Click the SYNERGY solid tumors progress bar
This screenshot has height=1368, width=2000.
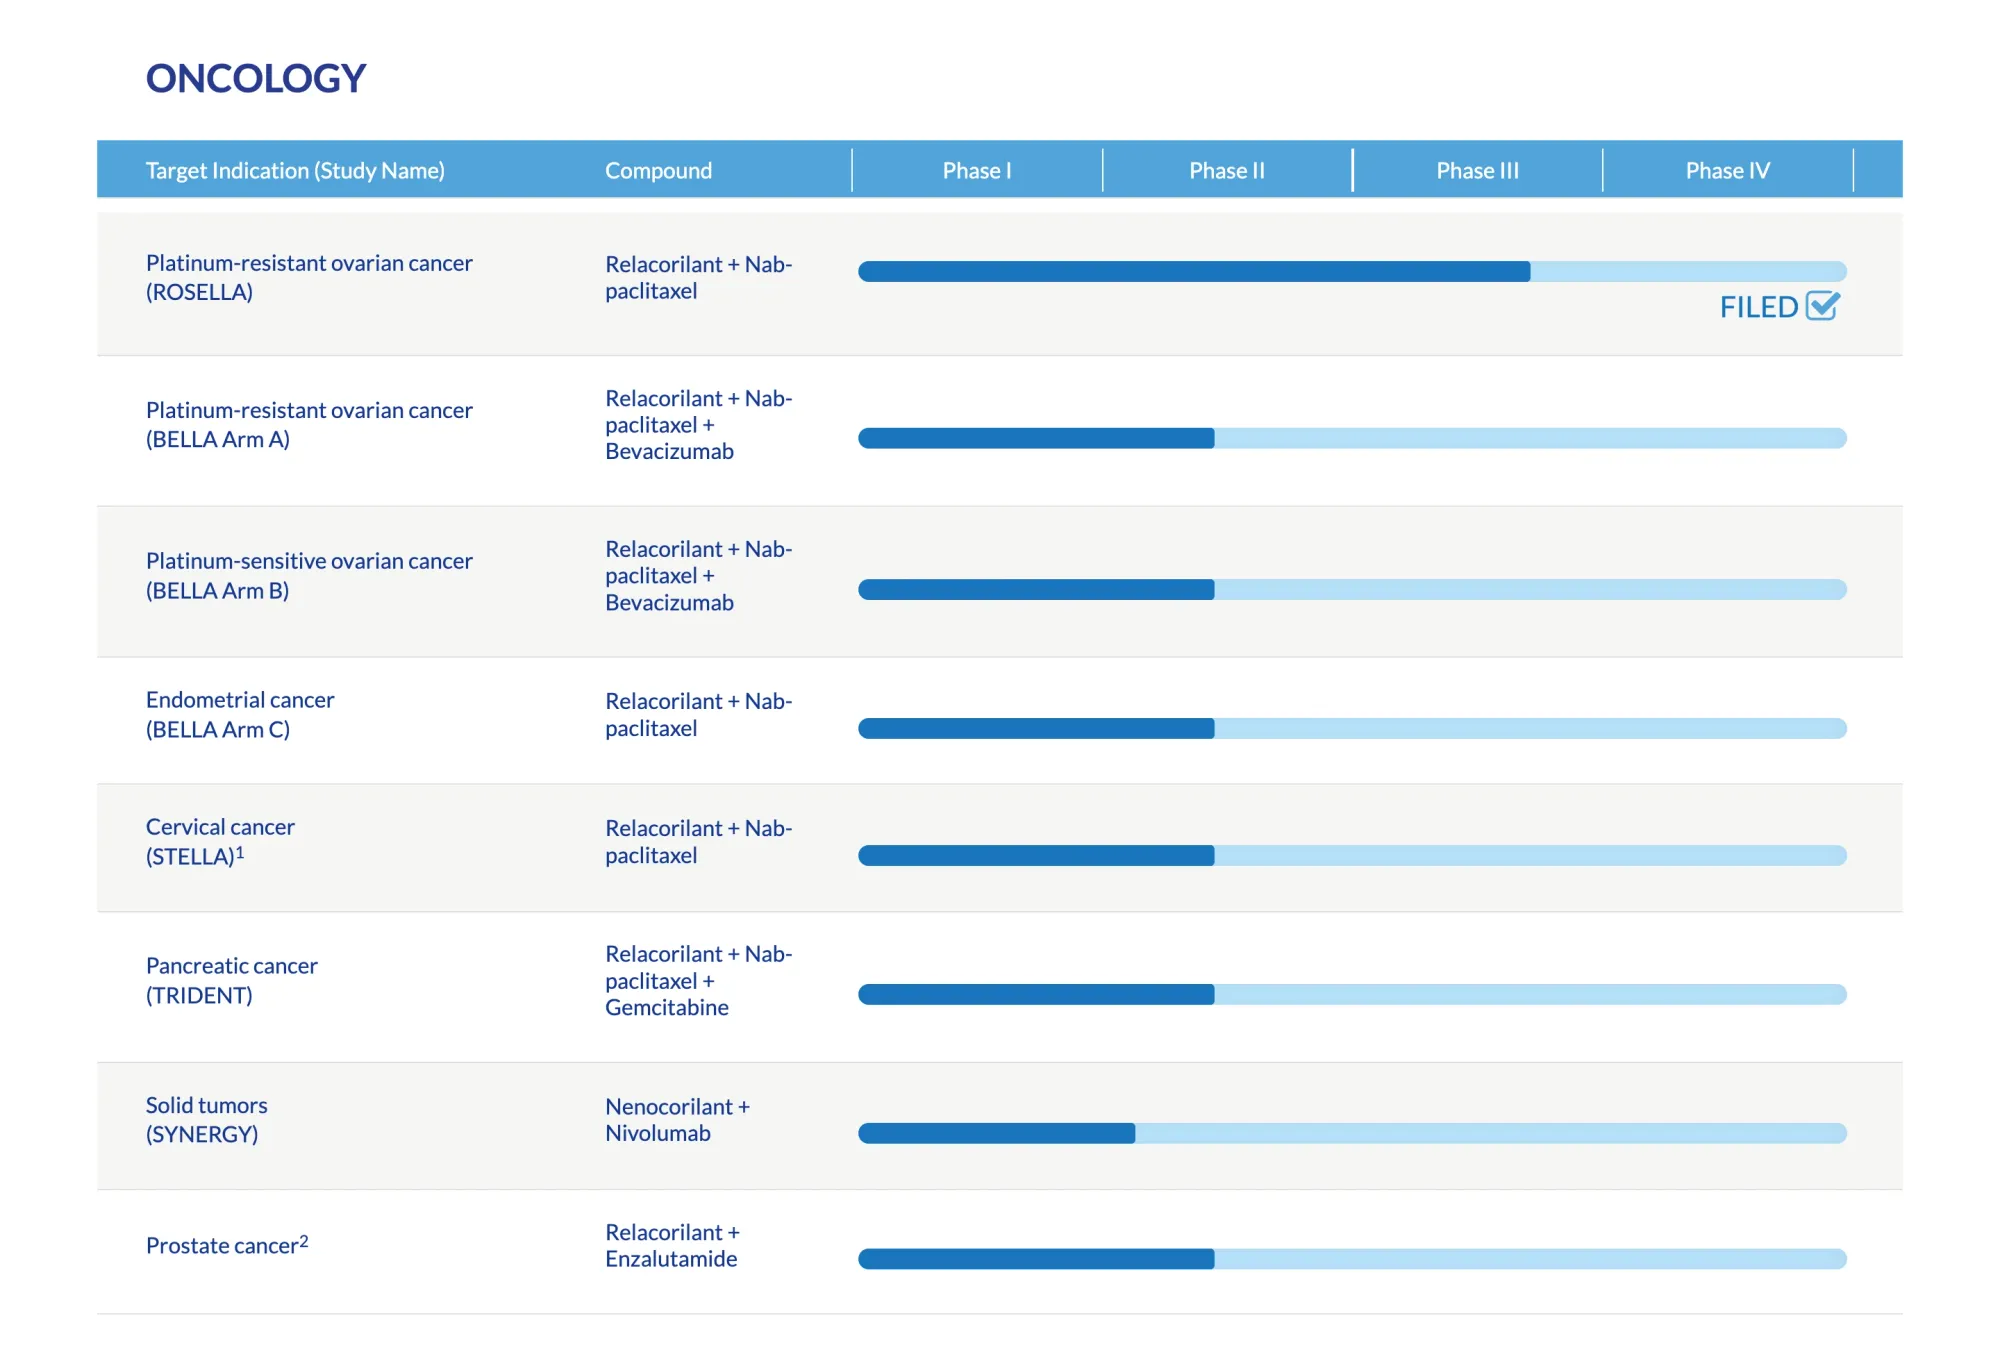click(1351, 1133)
